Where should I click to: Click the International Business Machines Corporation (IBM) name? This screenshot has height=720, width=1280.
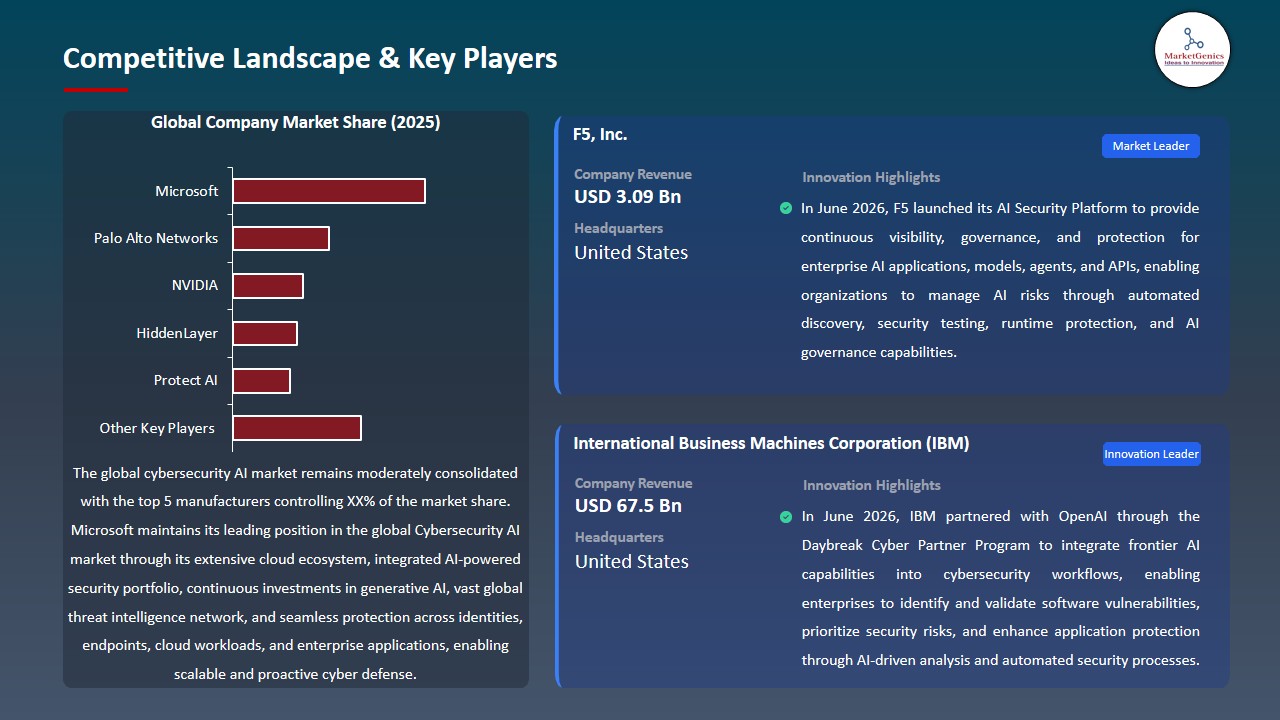pos(771,443)
